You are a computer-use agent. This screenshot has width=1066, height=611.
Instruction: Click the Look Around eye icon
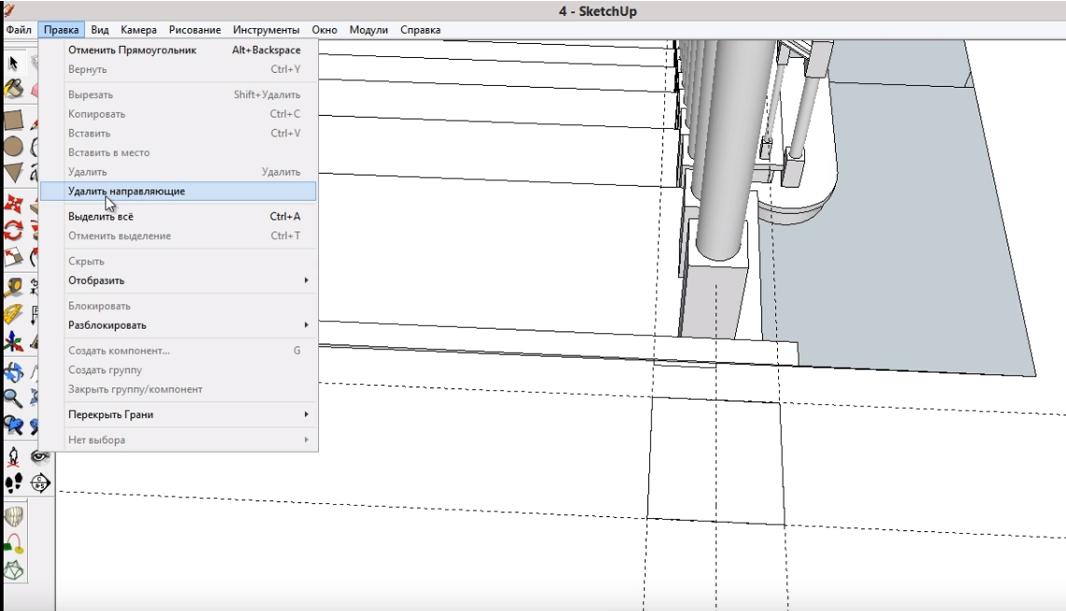[x=40, y=456]
